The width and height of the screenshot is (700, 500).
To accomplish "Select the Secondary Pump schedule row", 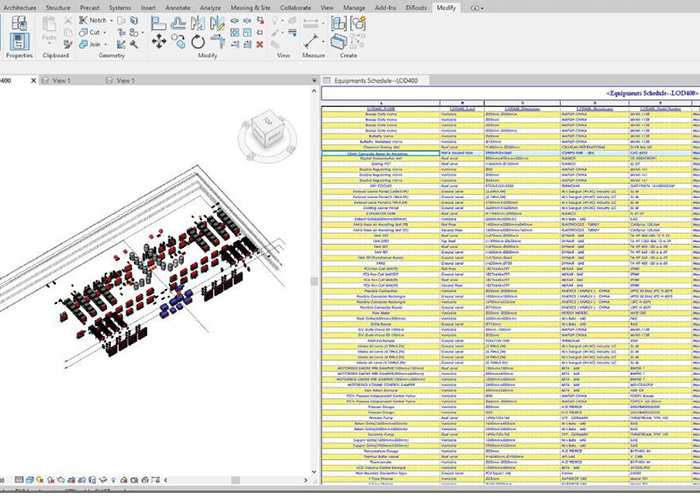I will pyautogui.click(x=511, y=434).
